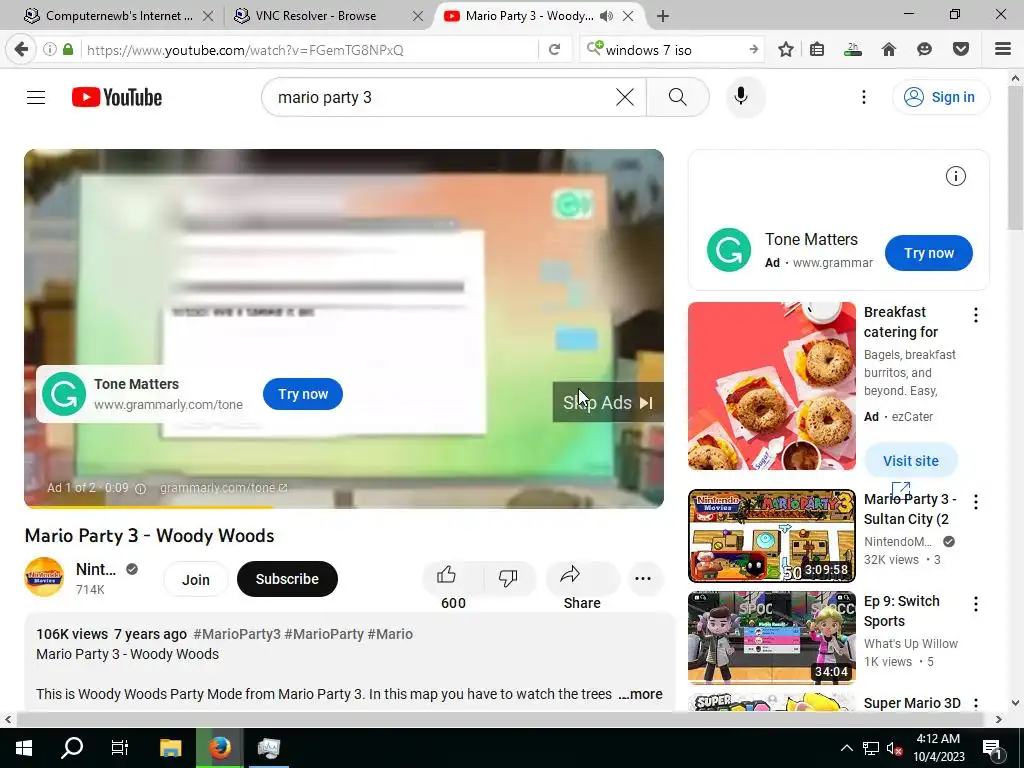Image resolution: width=1024 pixels, height=768 pixels.
Task: Open the Windows Start menu
Action: click(24, 748)
